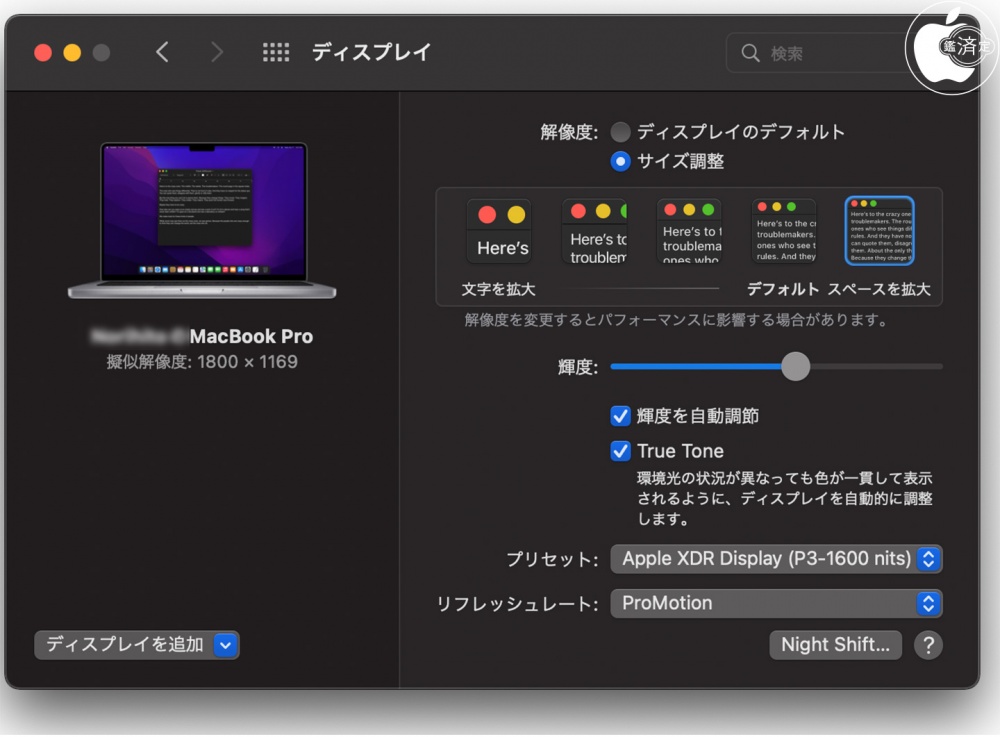
Task: Select the middle scaled resolution thumbnail
Action: [x=689, y=231]
